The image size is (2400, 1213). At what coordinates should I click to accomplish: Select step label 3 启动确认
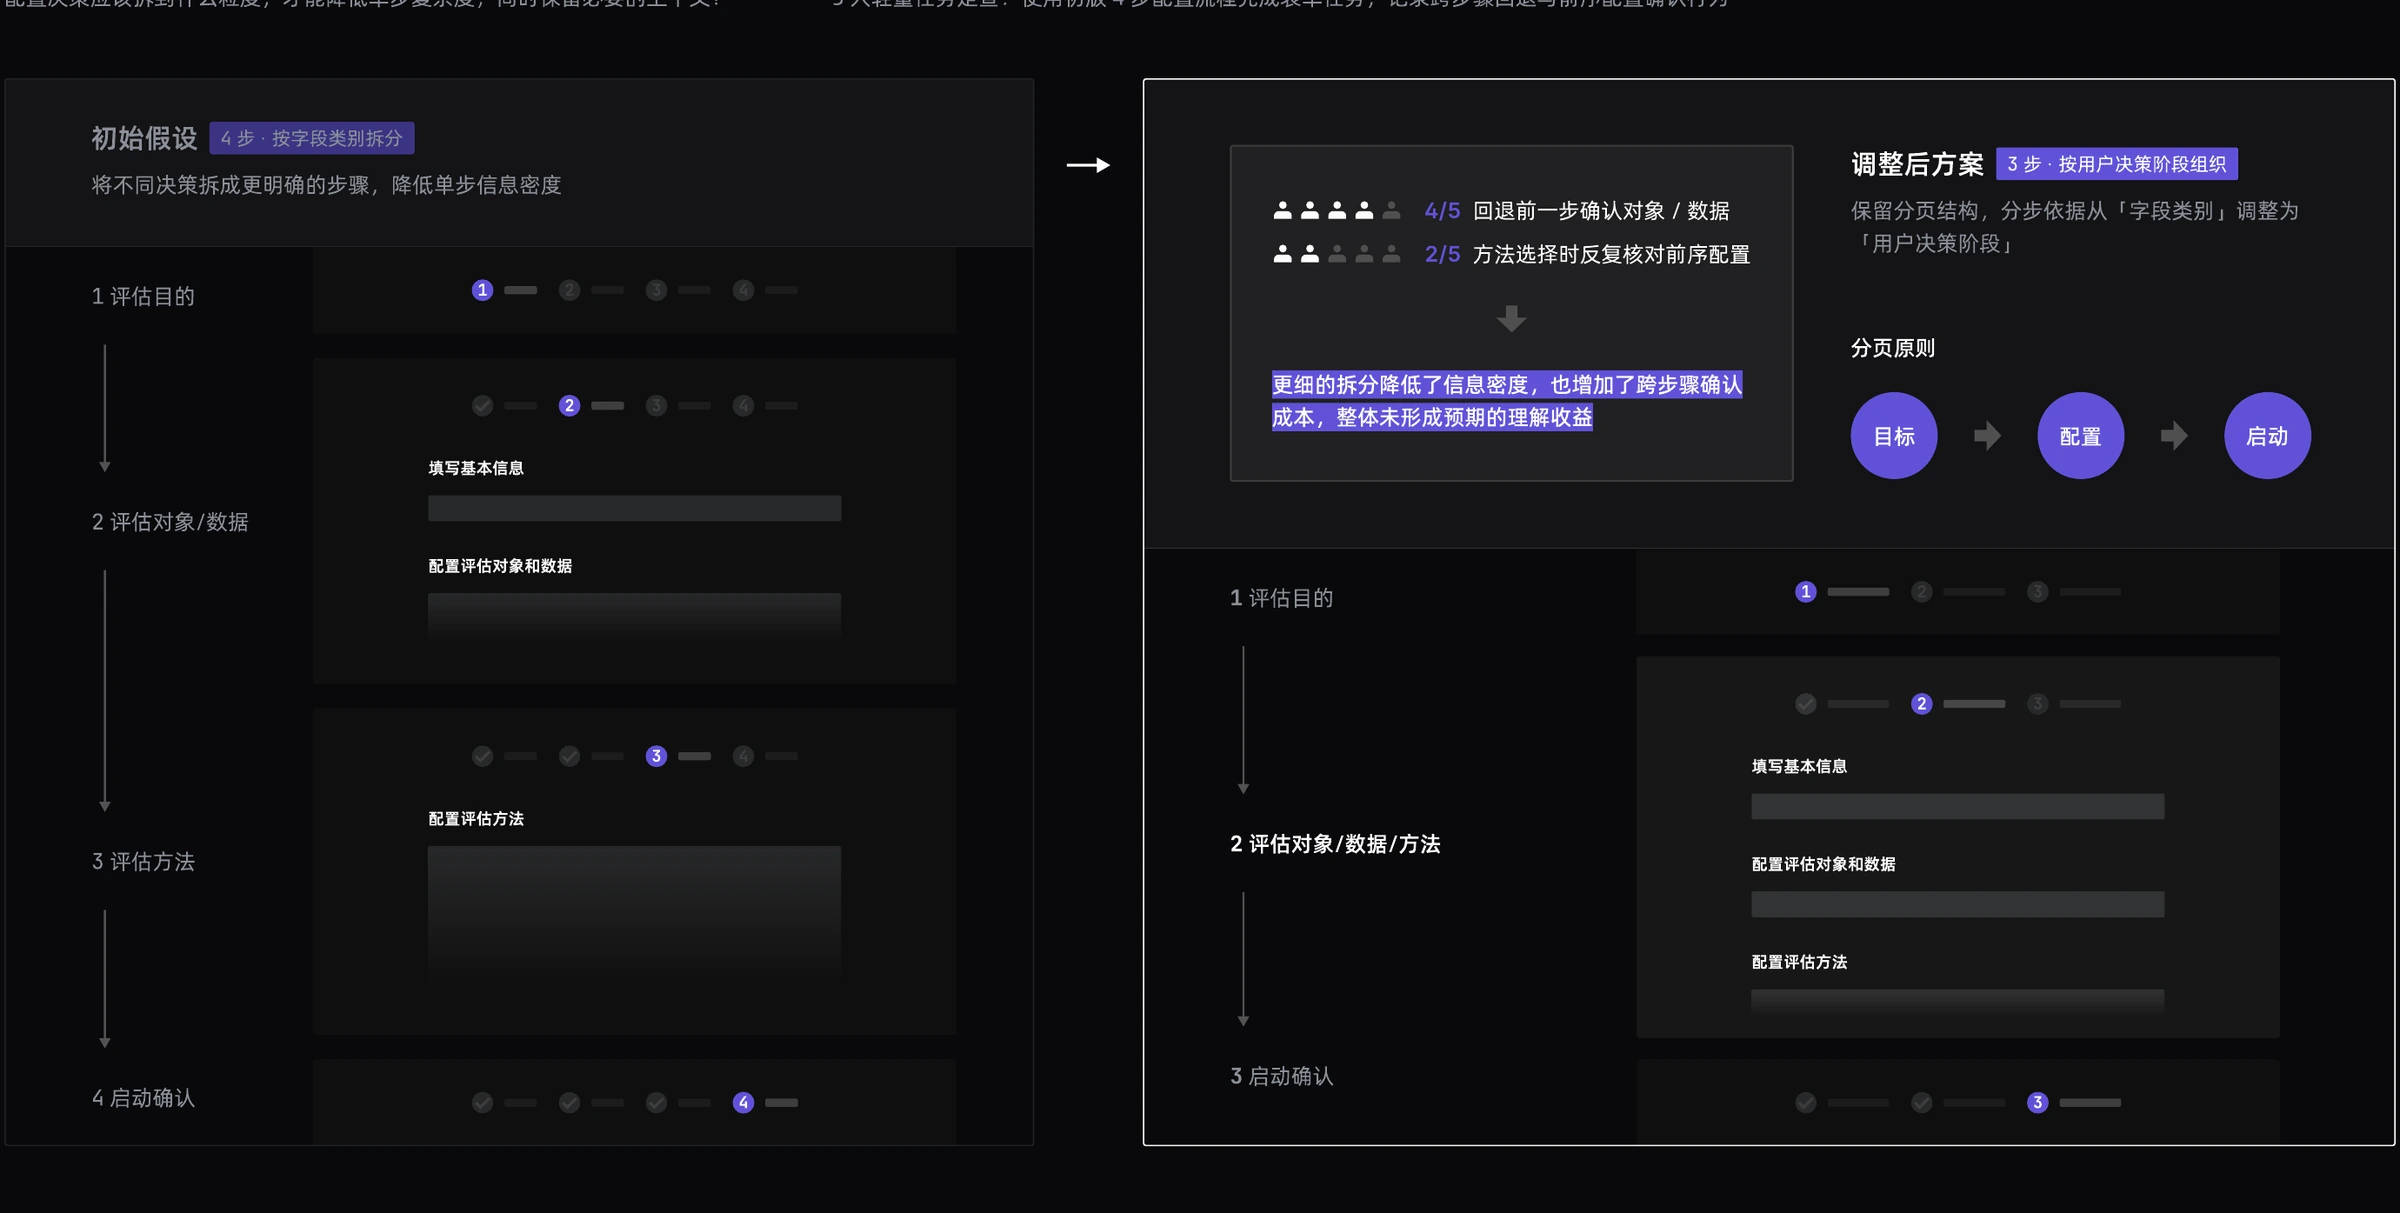[1282, 1076]
